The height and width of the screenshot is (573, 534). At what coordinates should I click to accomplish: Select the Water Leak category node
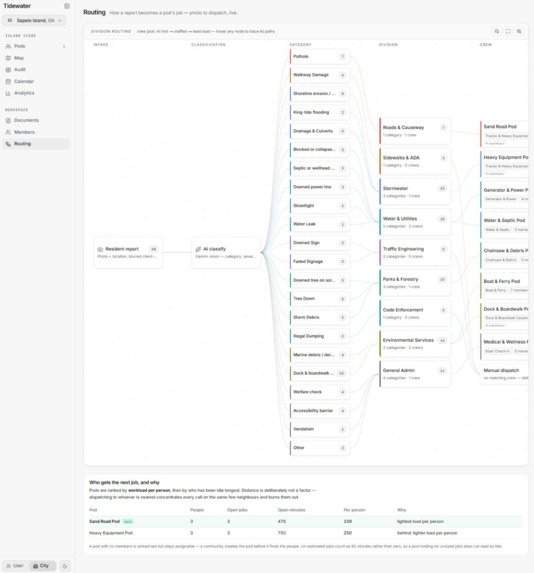click(x=319, y=224)
